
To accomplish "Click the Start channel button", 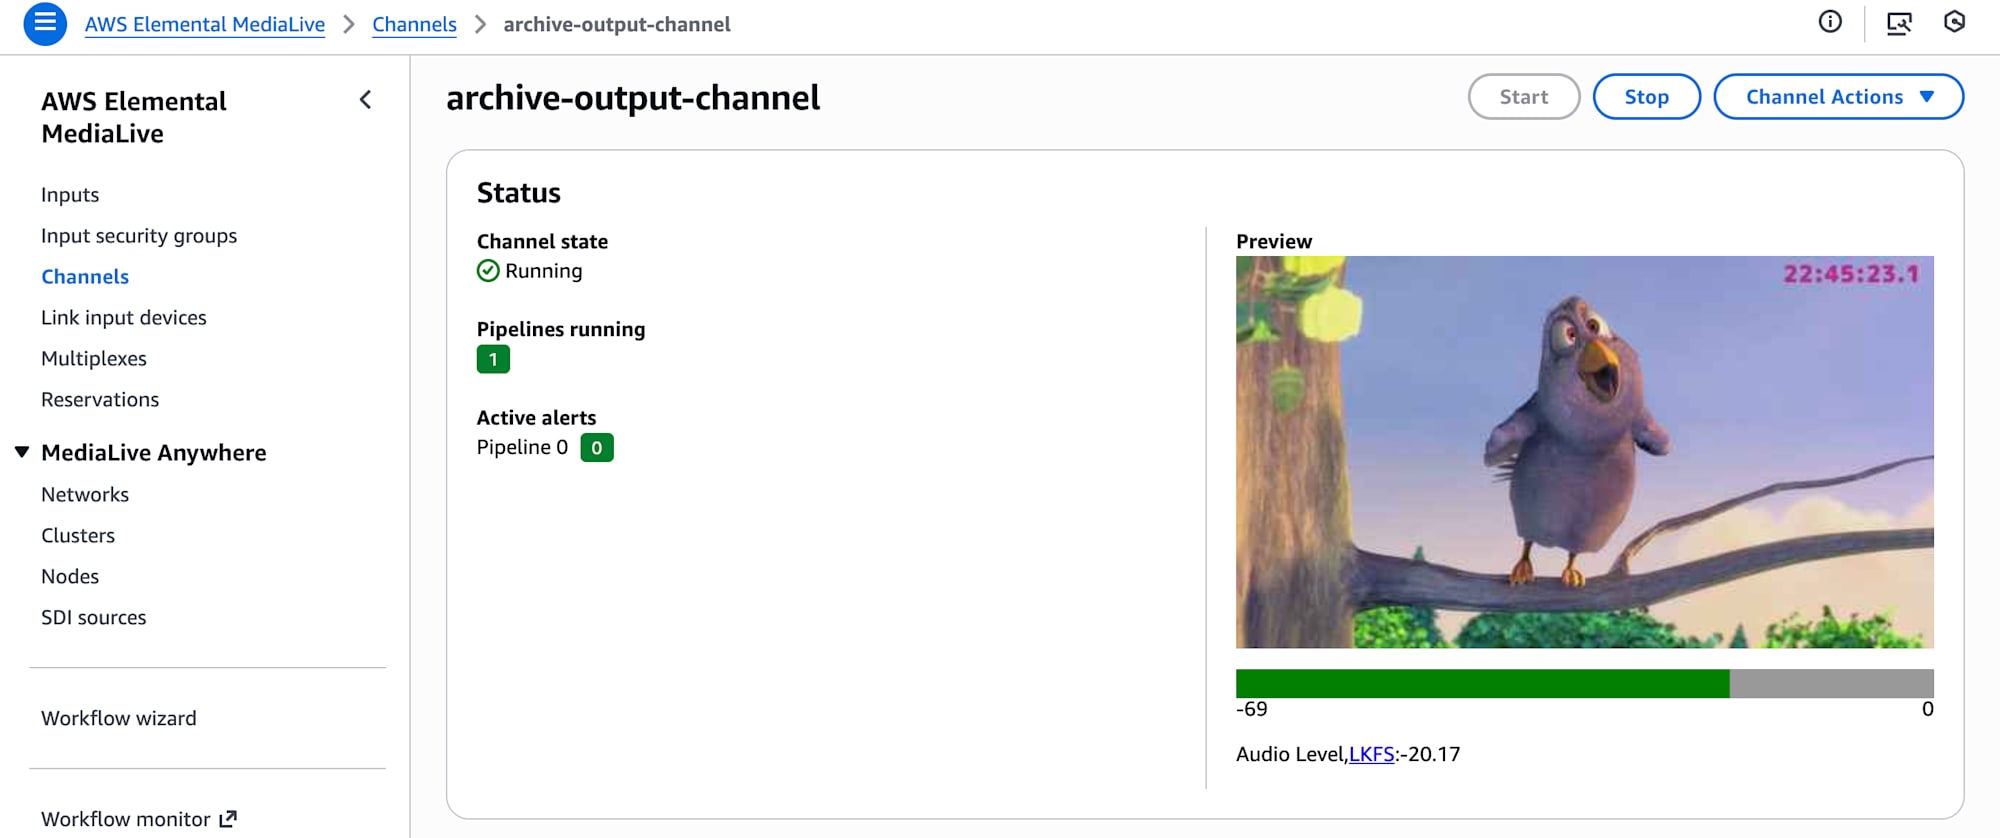I will coord(1524,97).
